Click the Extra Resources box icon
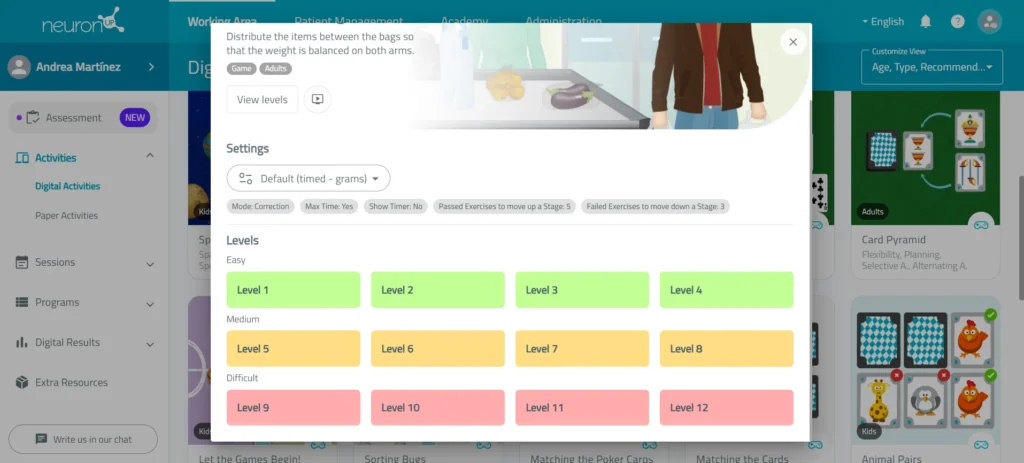 tap(22, 382)
